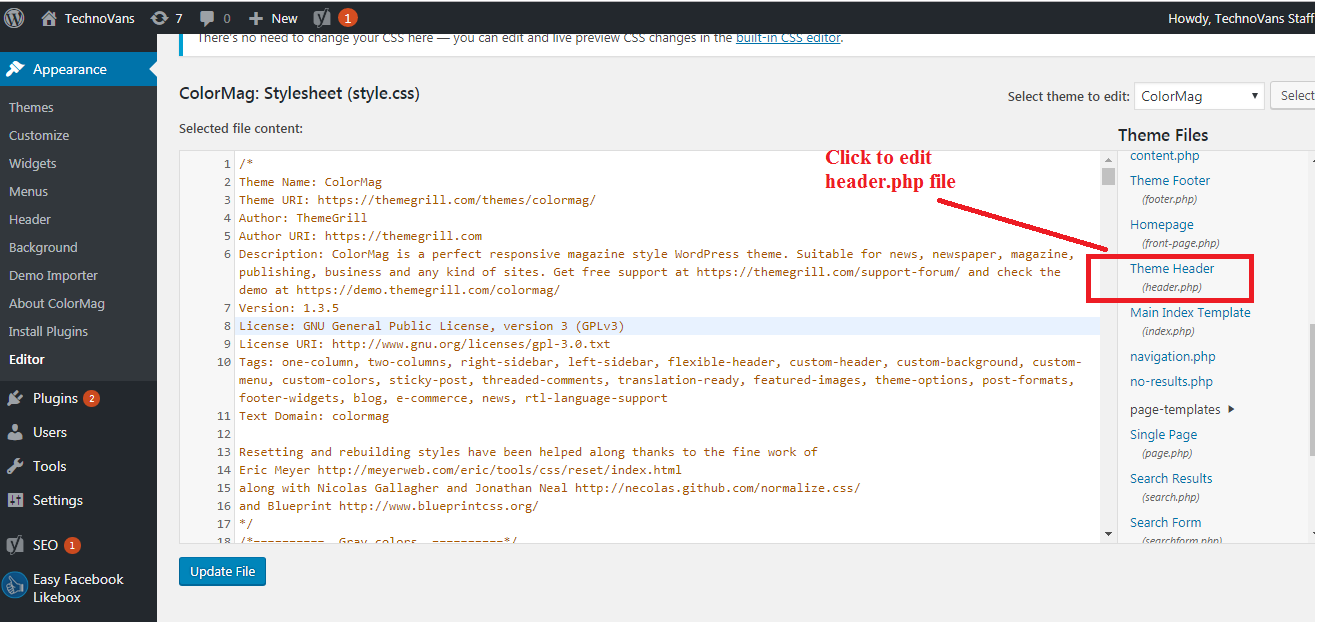Image resolution: width=1318 pixels, height=622 pixels.
Task: Open the Header submenu item
Action: point(30,219)
